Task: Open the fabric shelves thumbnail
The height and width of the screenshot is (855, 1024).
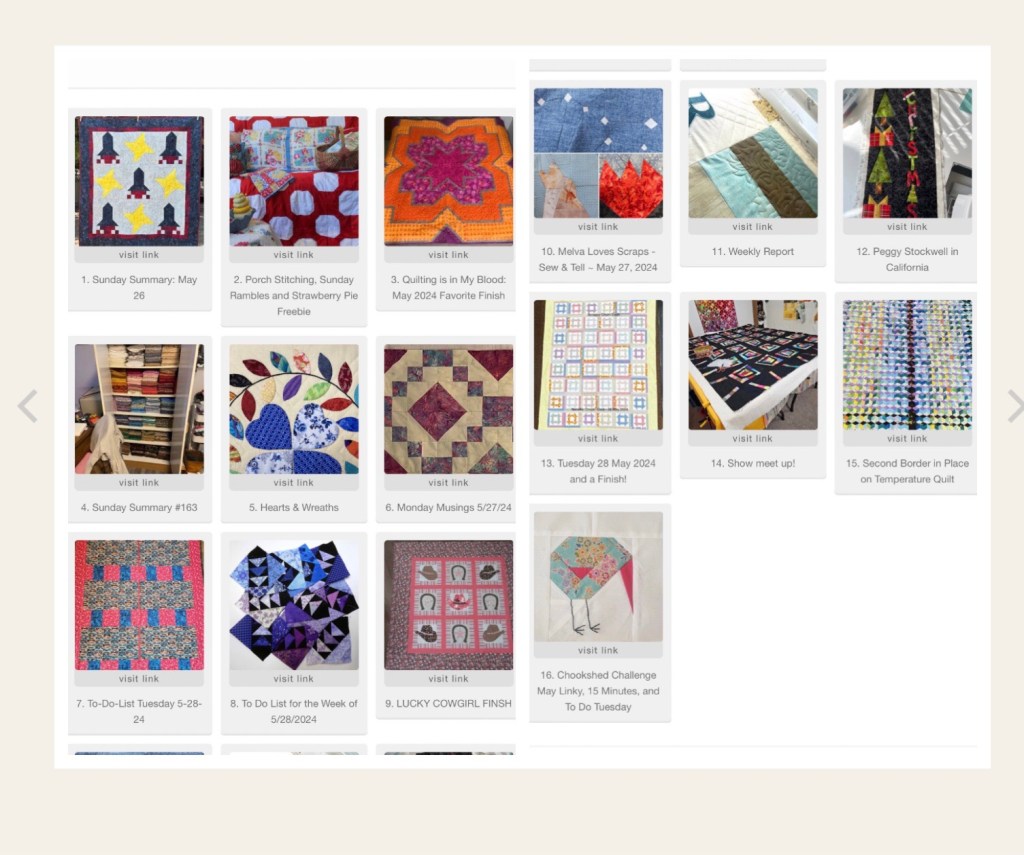Action: click(139, 409)
